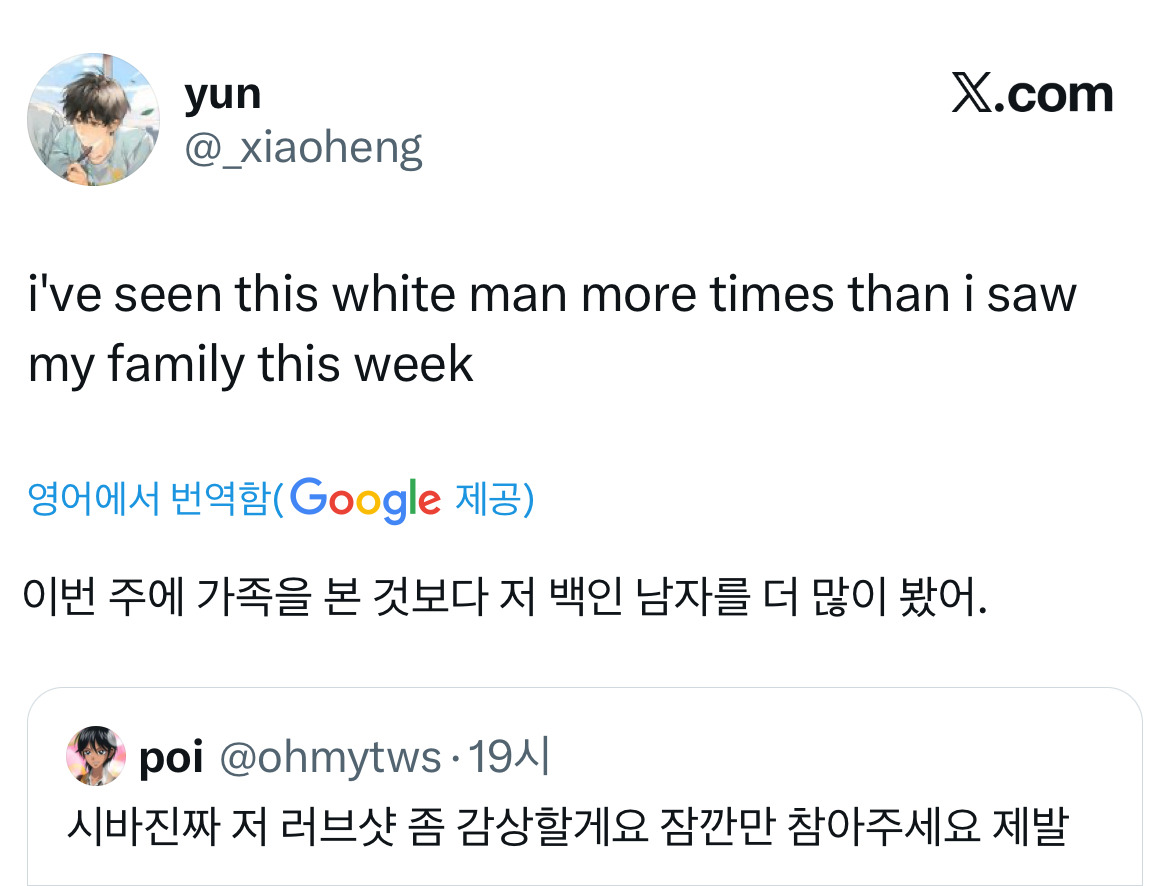Click the "제공)" text after Google
The width and height of the screenshot is (1170, 886).
494,498
